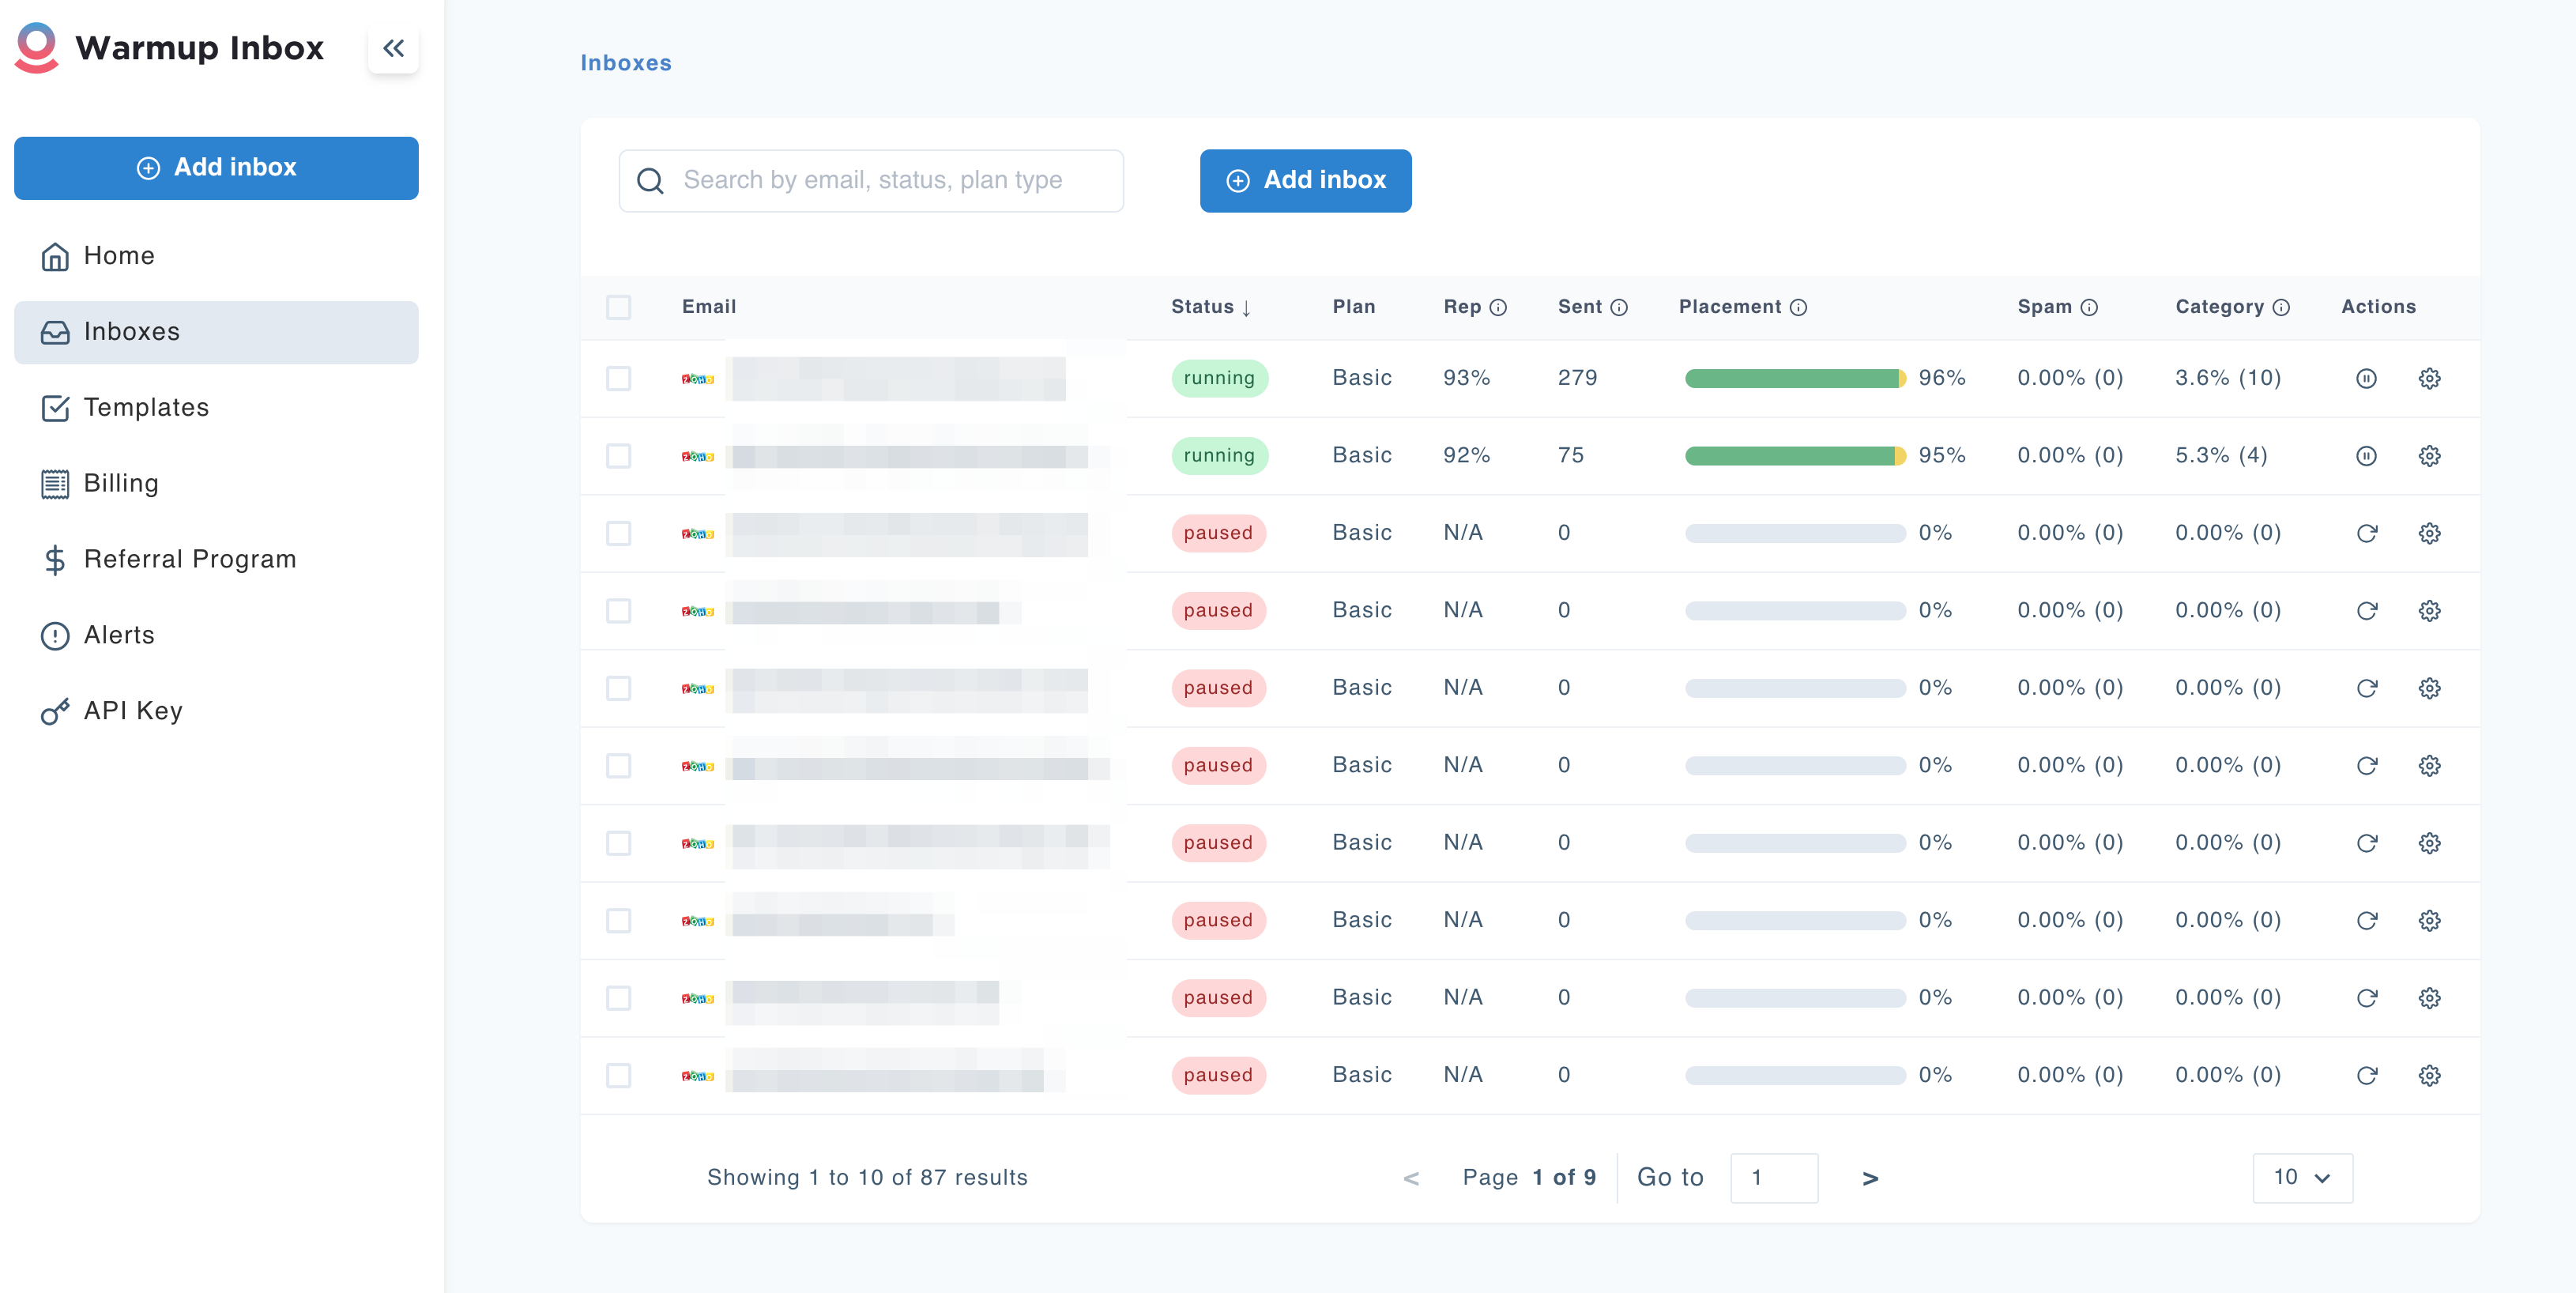This screenshot has width=2576, height=1293.
Task: Click the Zoho provider icon in the second row
Action: (x=697, y=456)
